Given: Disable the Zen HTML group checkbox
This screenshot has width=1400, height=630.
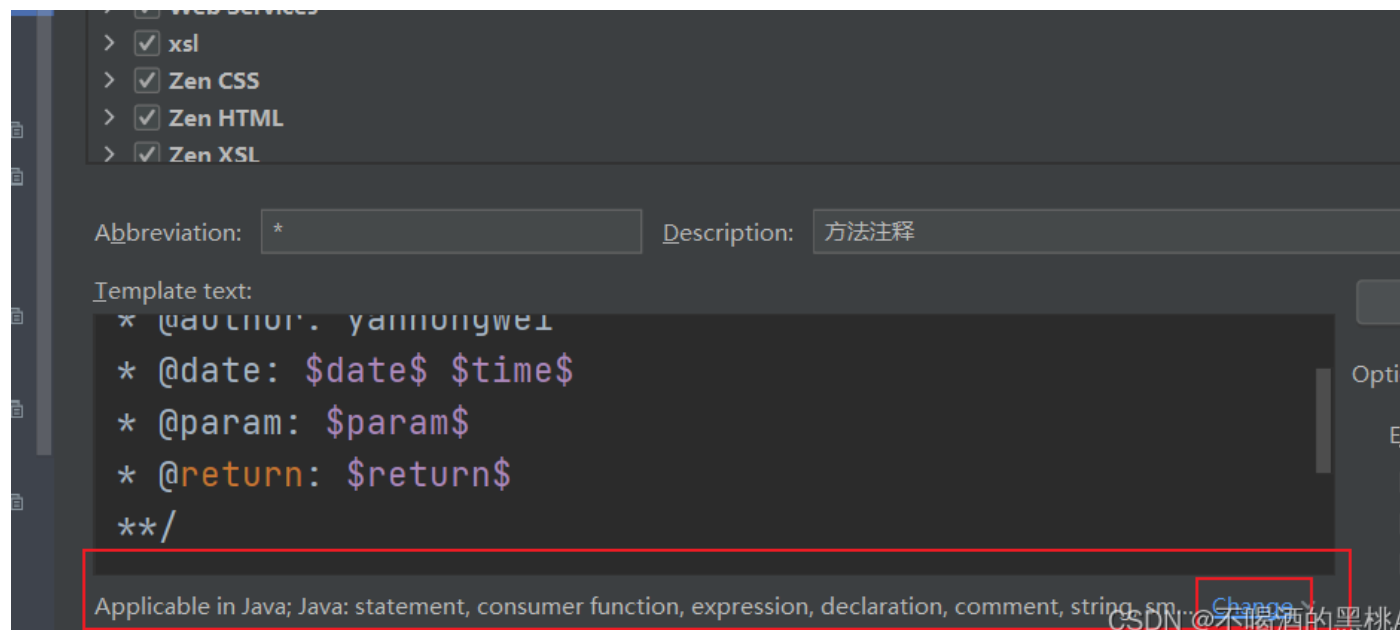Looking at the screenshot, I should pyautogui.click(x=147, y=118).
